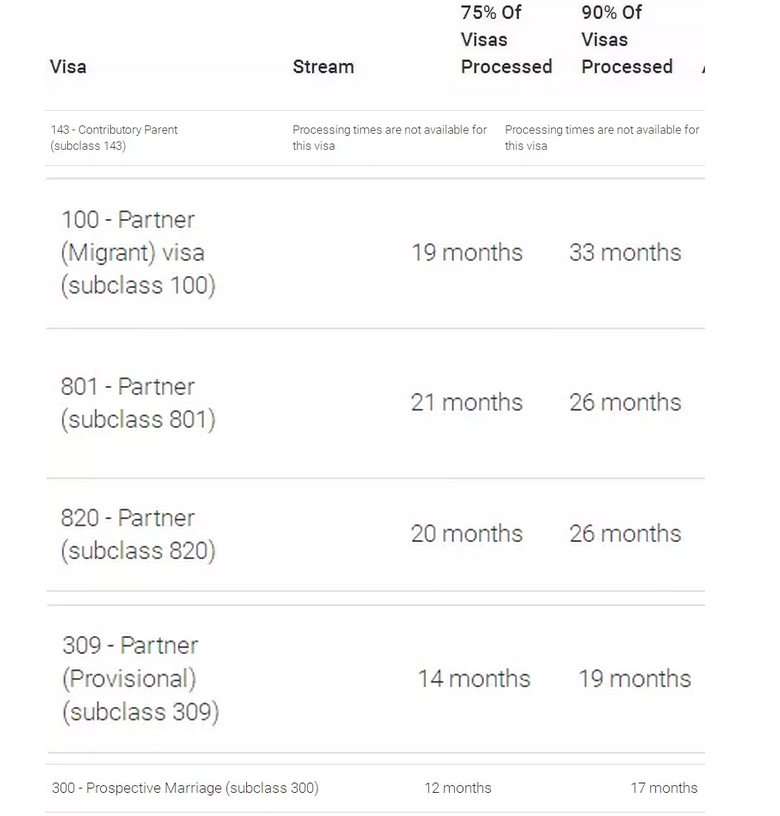
Task: Click 26 months for subclass 820
Action: point(625,534)
